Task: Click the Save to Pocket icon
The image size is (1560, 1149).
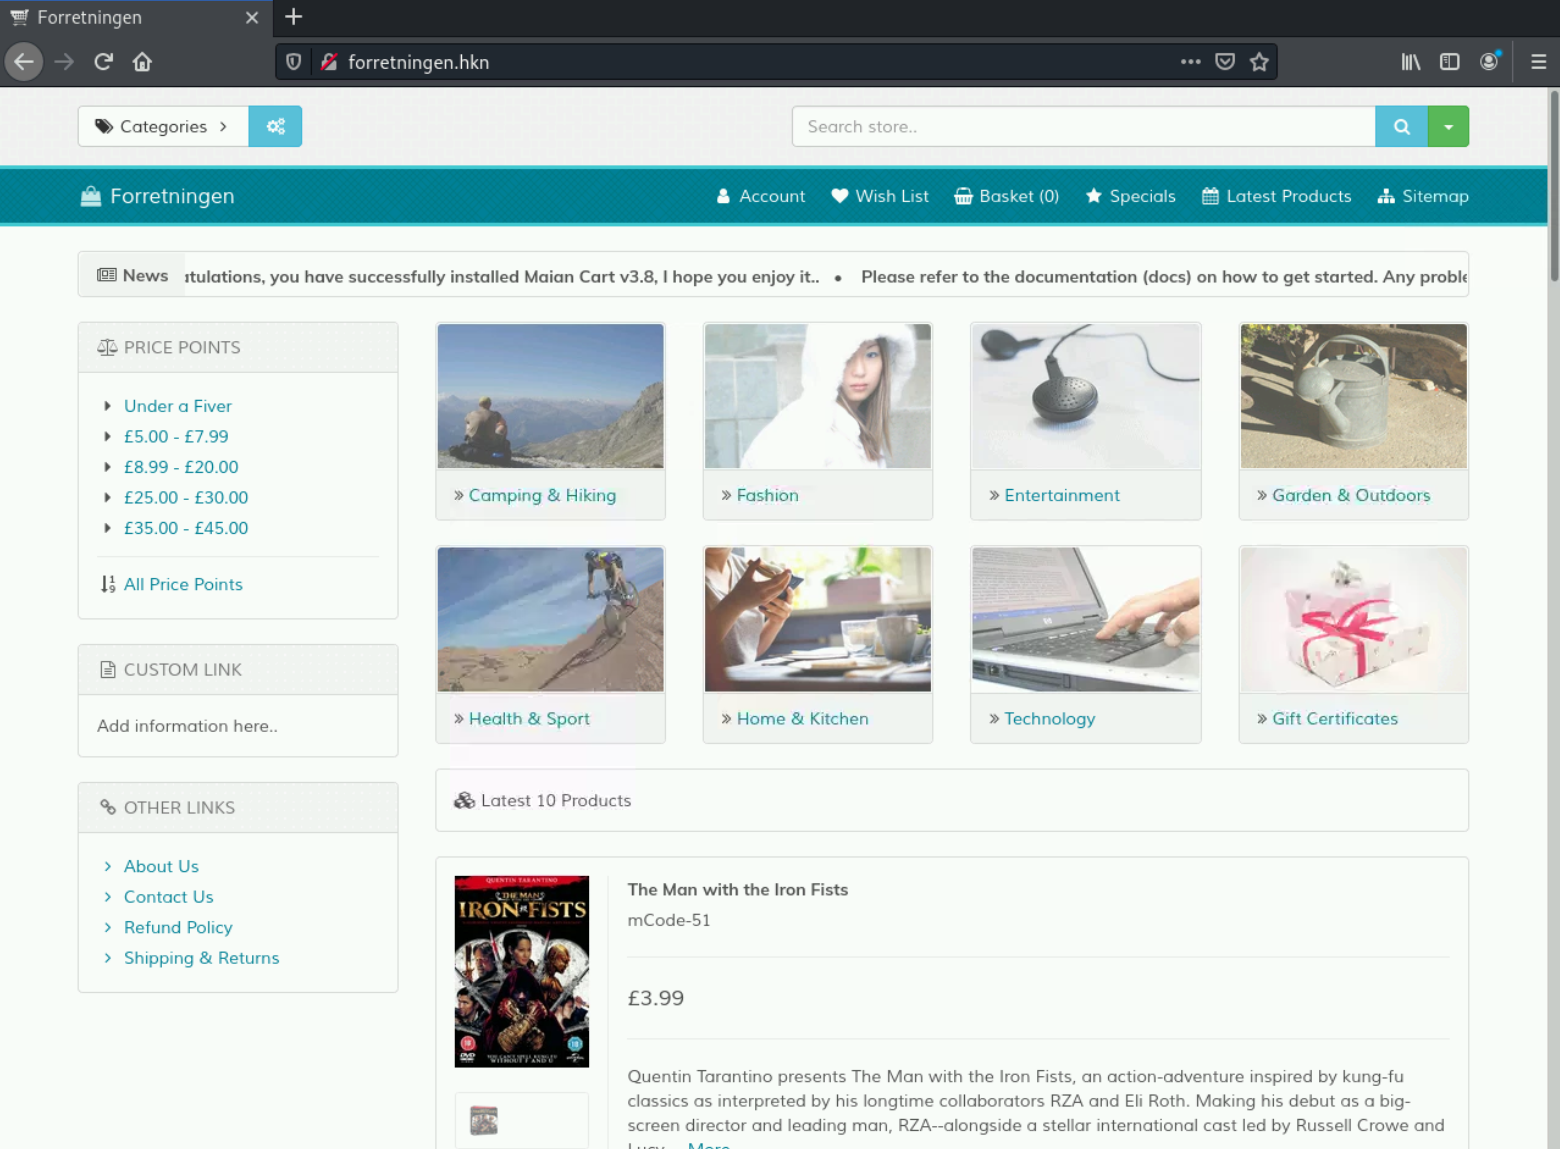Action: tap(1224, 62)
